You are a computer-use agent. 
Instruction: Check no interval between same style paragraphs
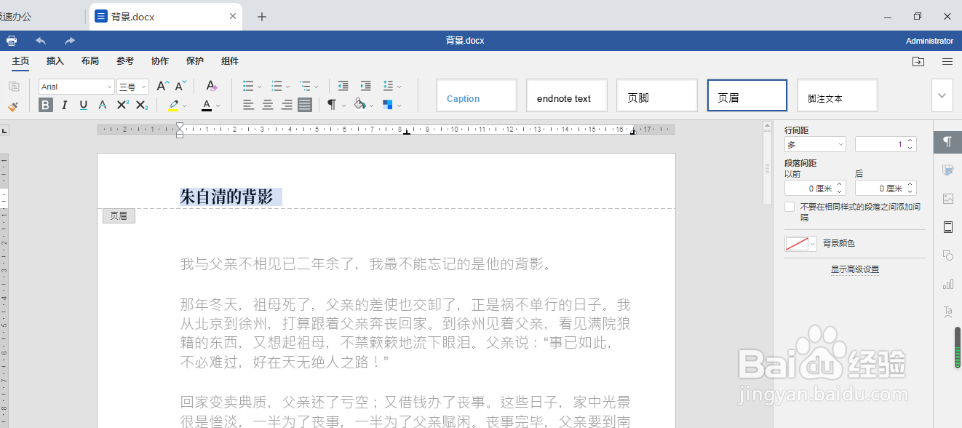click(790, 207)
